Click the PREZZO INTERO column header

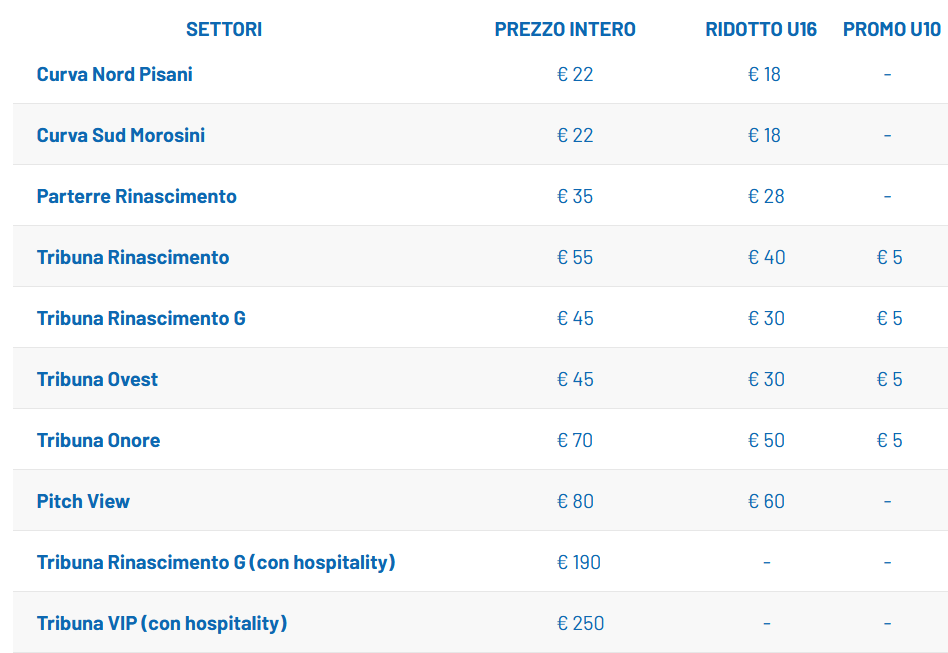point(565,29)
